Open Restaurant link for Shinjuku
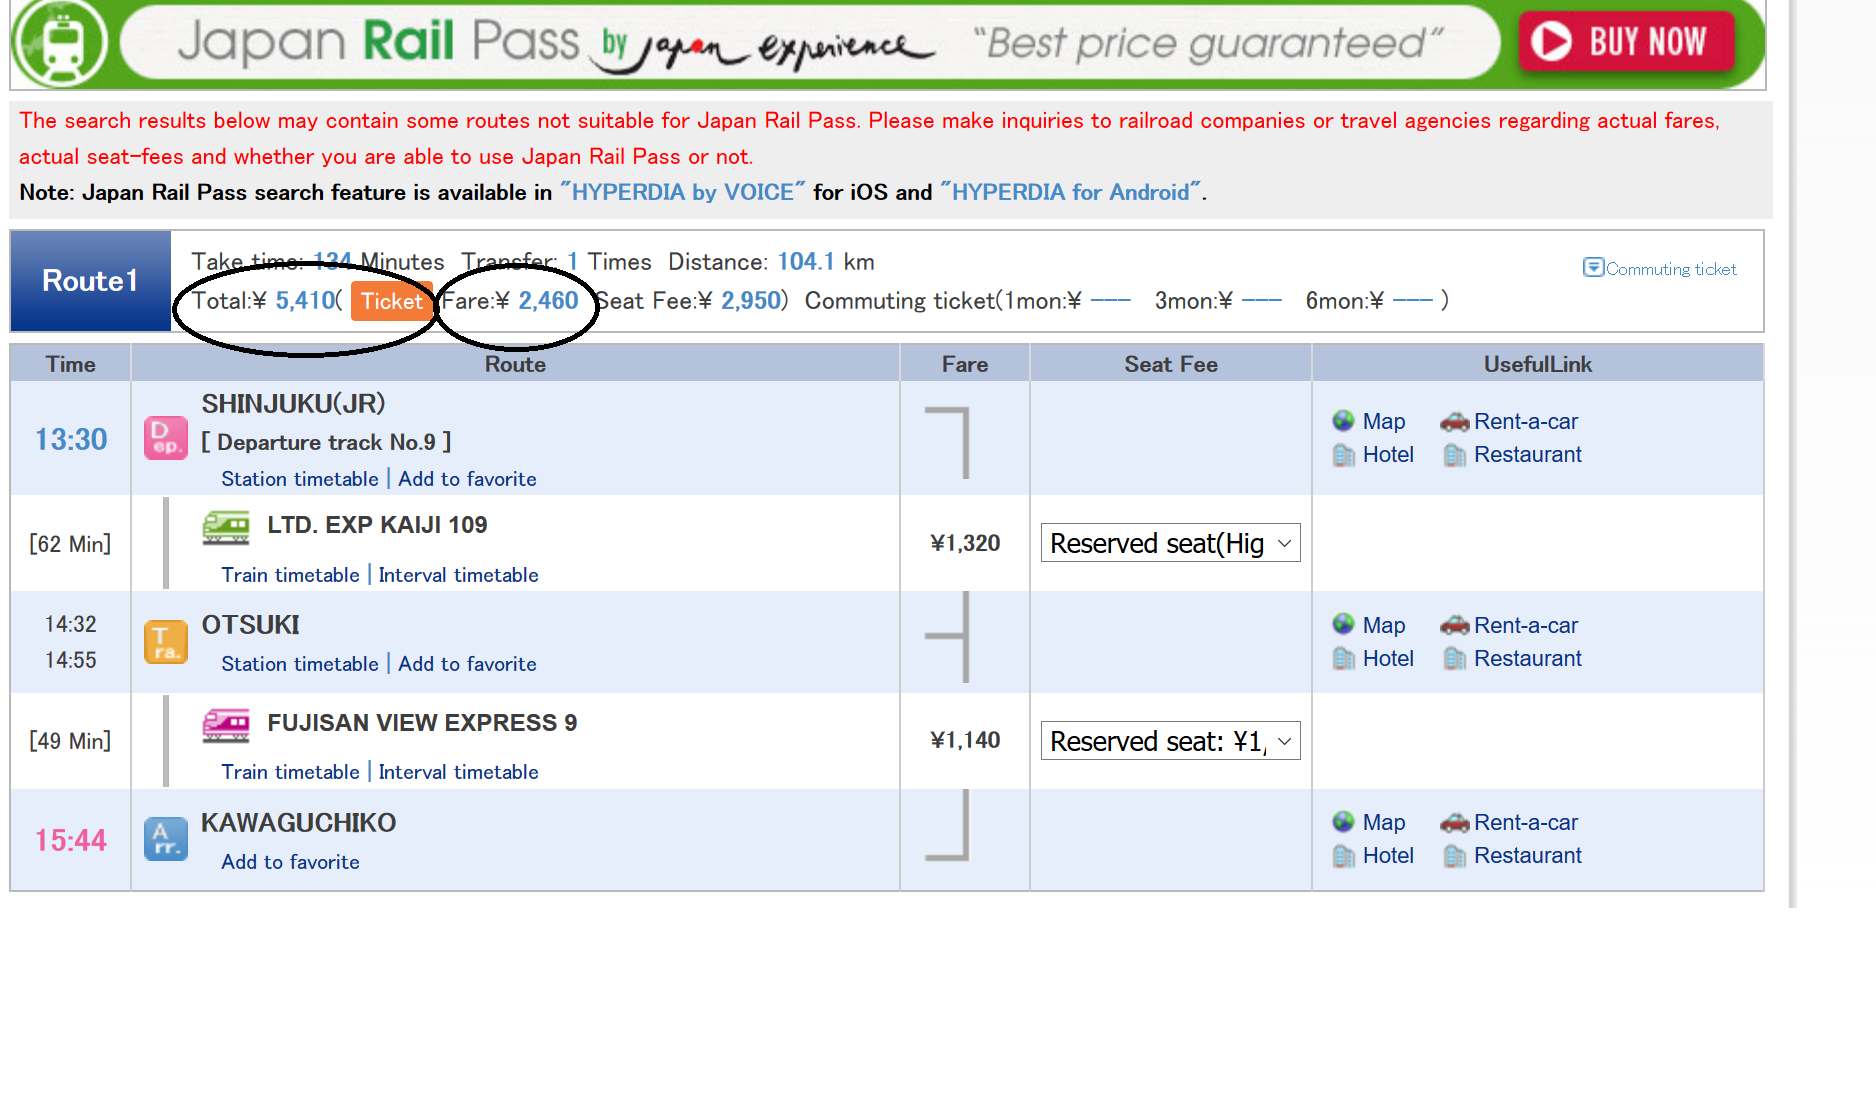 1528,455
